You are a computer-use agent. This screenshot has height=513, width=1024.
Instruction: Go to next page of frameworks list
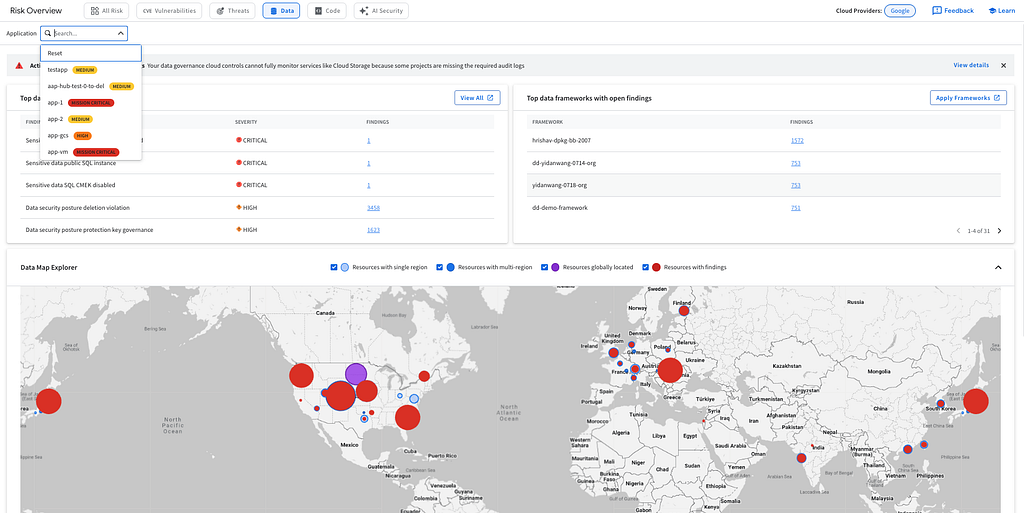point(1000,230)
